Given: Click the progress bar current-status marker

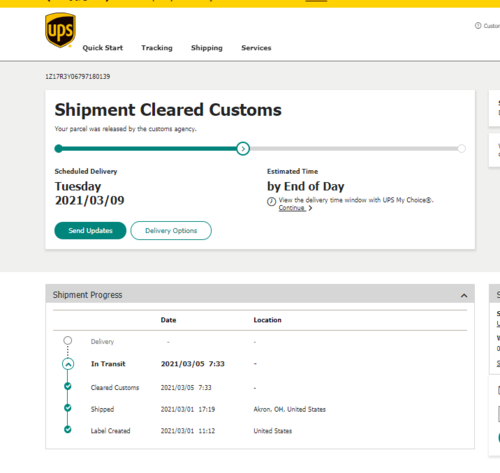Looking at the screenshot, I should pos(243,149).
